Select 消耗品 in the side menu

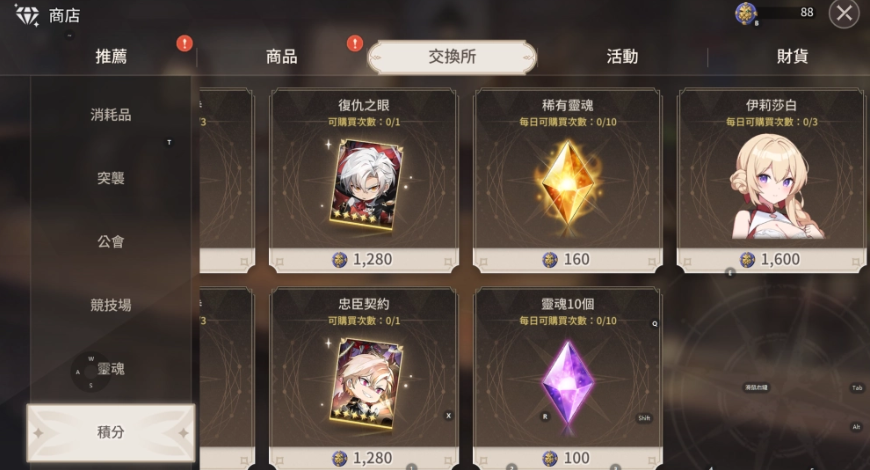click(111, 115)
